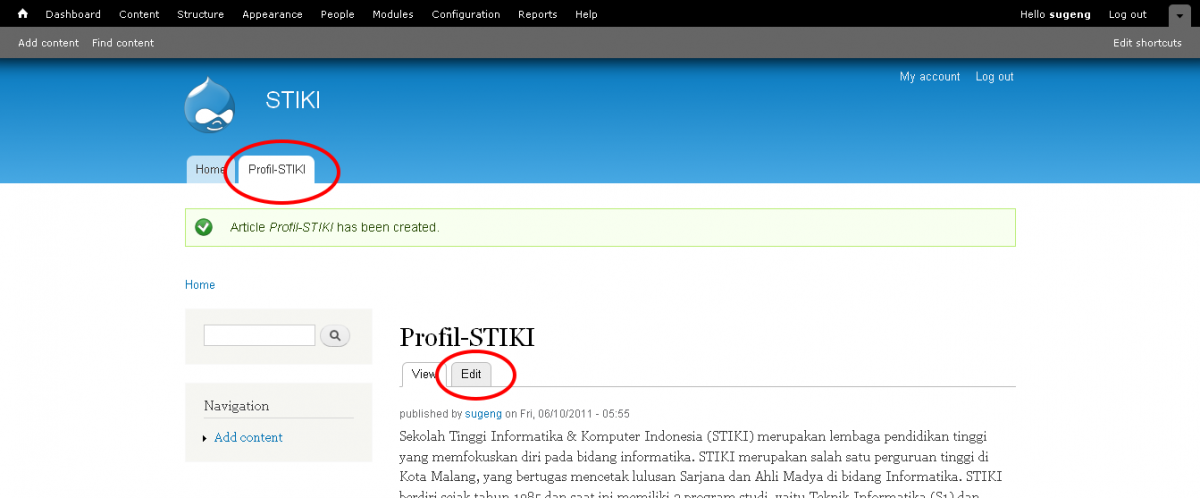1200x498 pixels.
Task: Click the home icon in admin toolbar
Action: click(x=23, y=14)
